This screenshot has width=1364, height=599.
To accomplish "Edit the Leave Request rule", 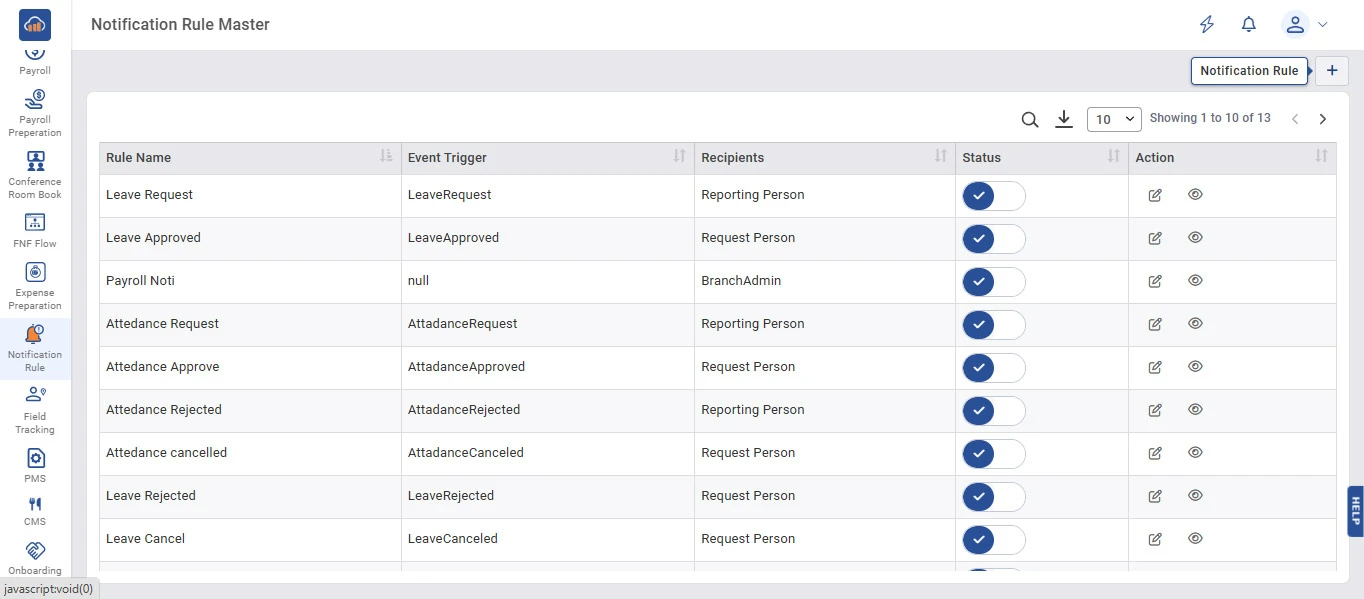I will click(x=1155, y=195).
